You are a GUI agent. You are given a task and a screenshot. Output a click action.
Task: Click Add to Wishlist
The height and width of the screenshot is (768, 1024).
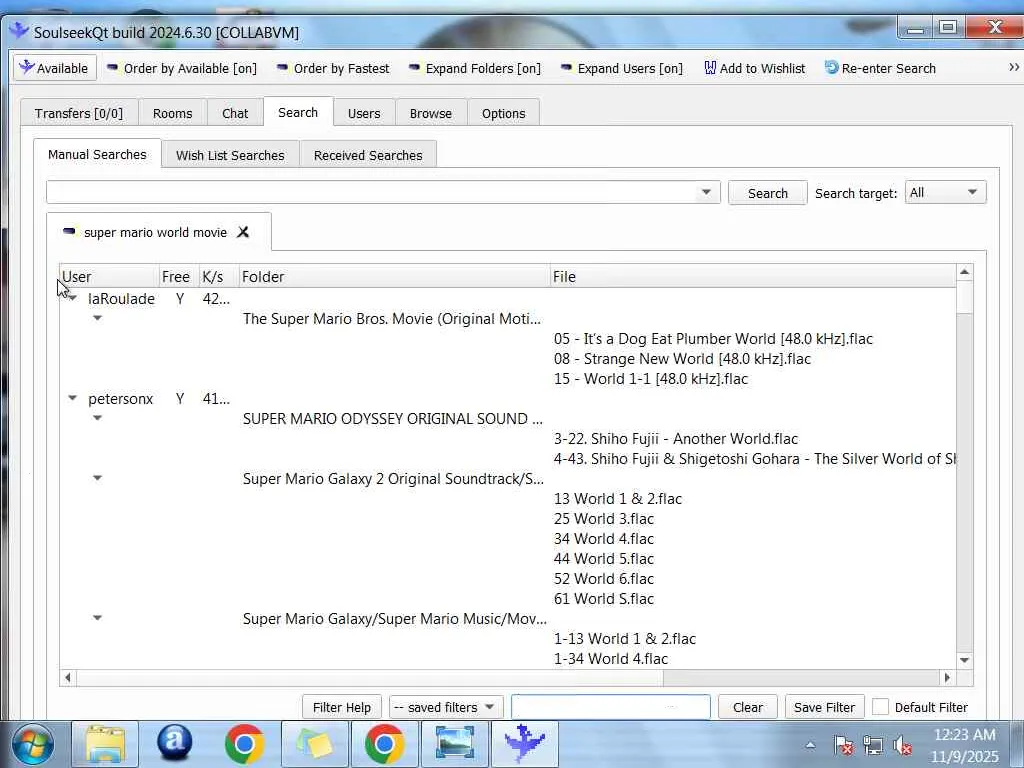tap(754, 68)
